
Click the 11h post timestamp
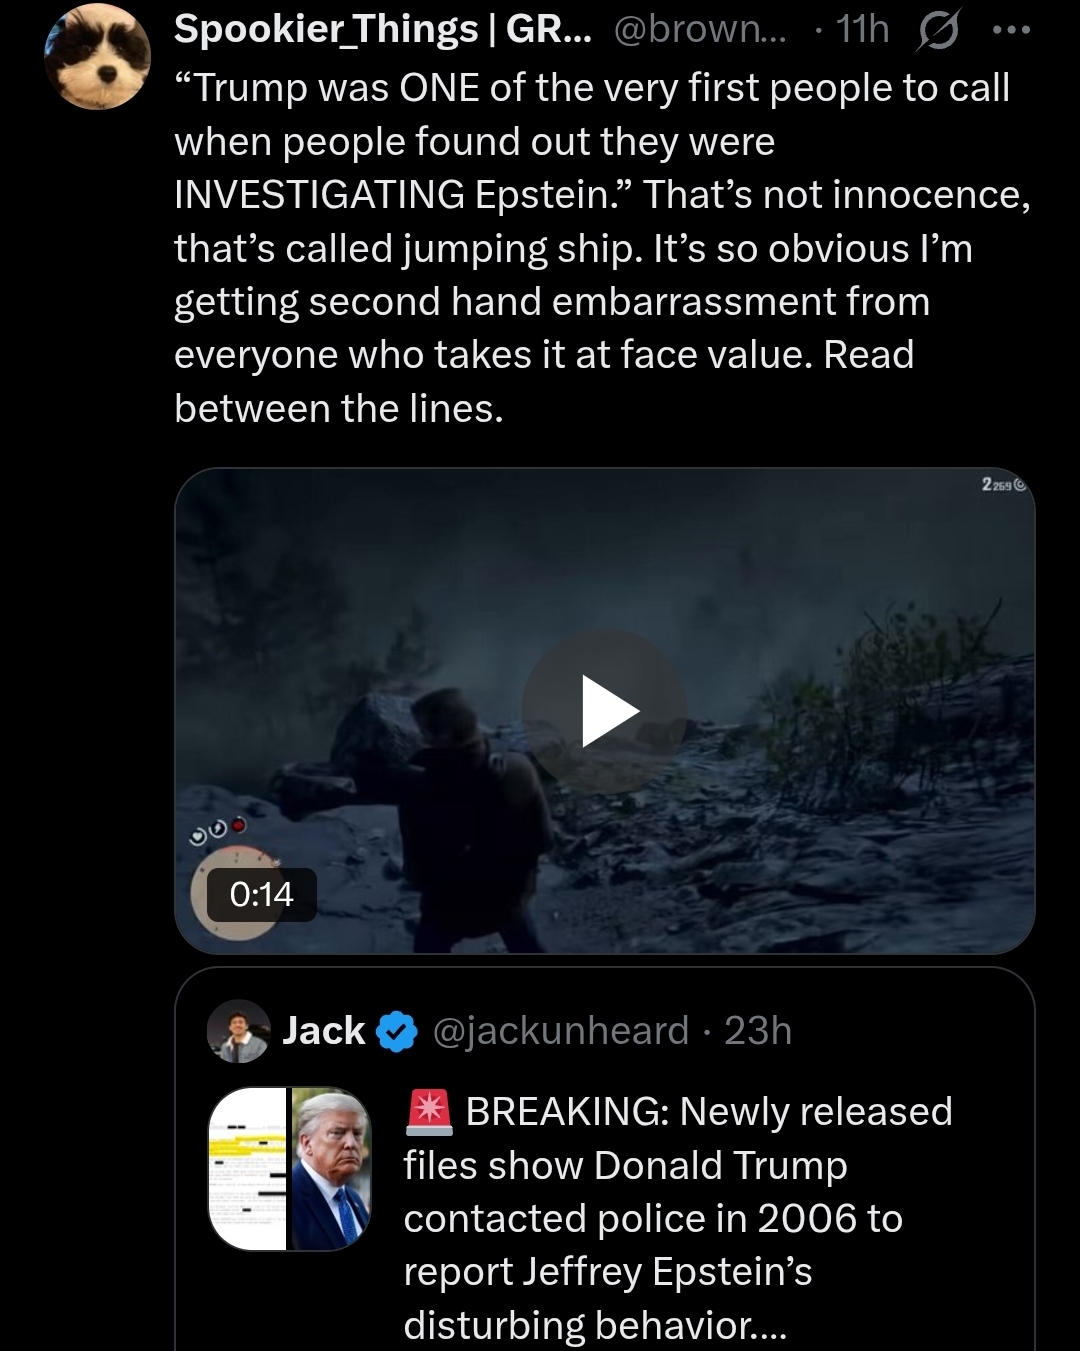point(862,30)
